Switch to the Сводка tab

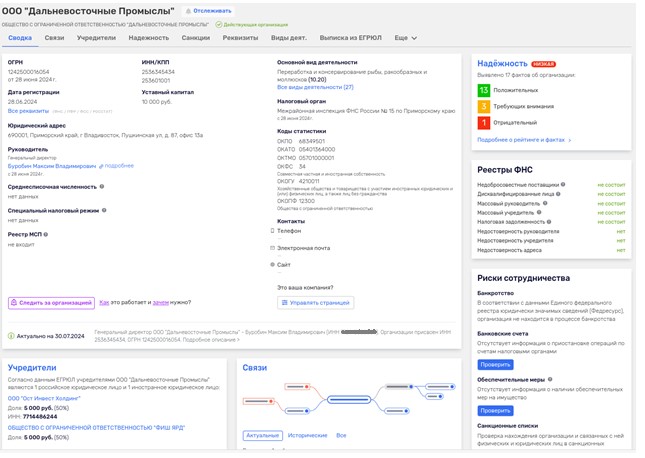tap(20, 38)
